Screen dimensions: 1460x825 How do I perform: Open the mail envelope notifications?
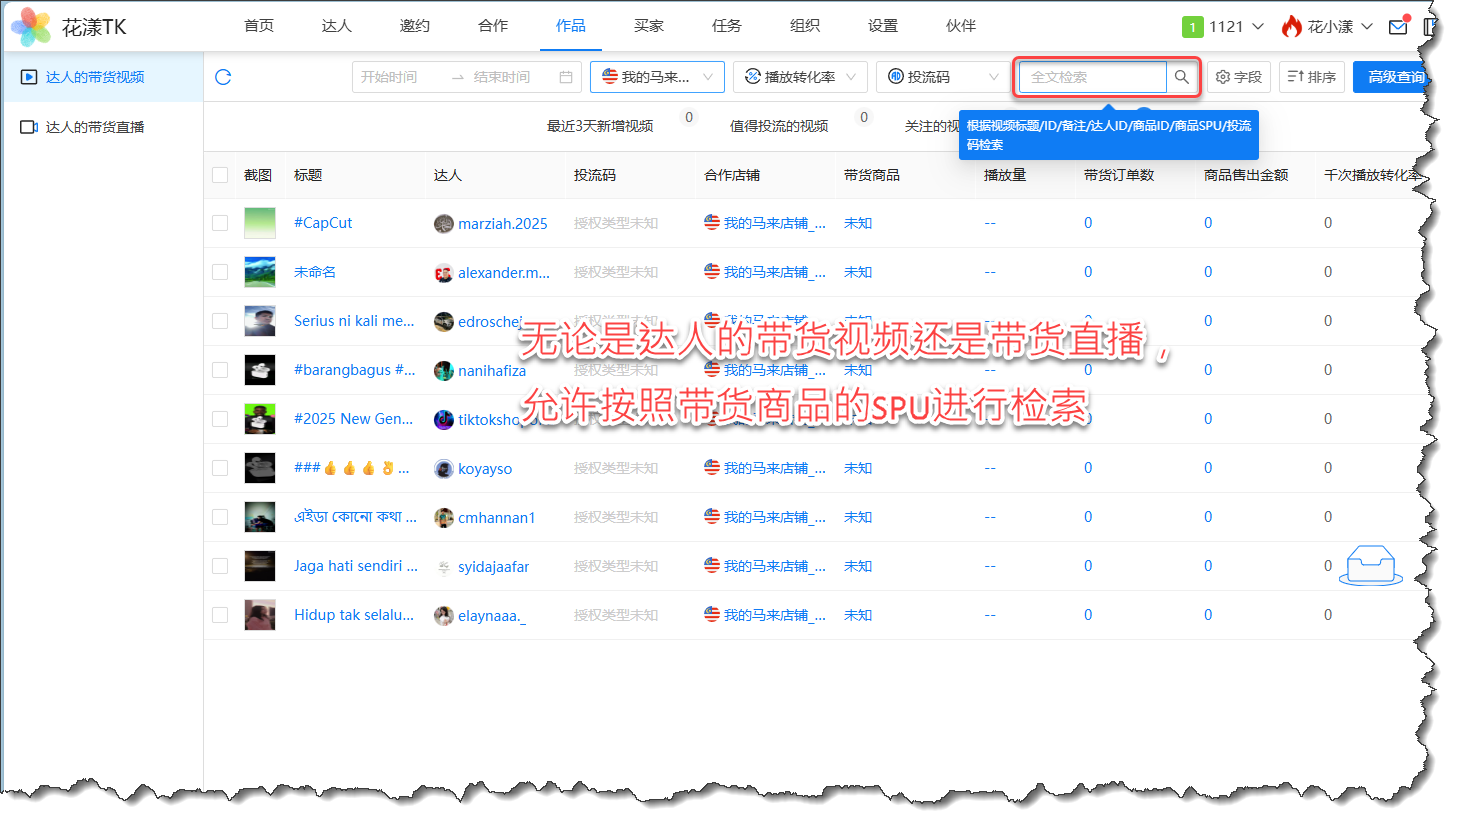tap(1398, 27)
